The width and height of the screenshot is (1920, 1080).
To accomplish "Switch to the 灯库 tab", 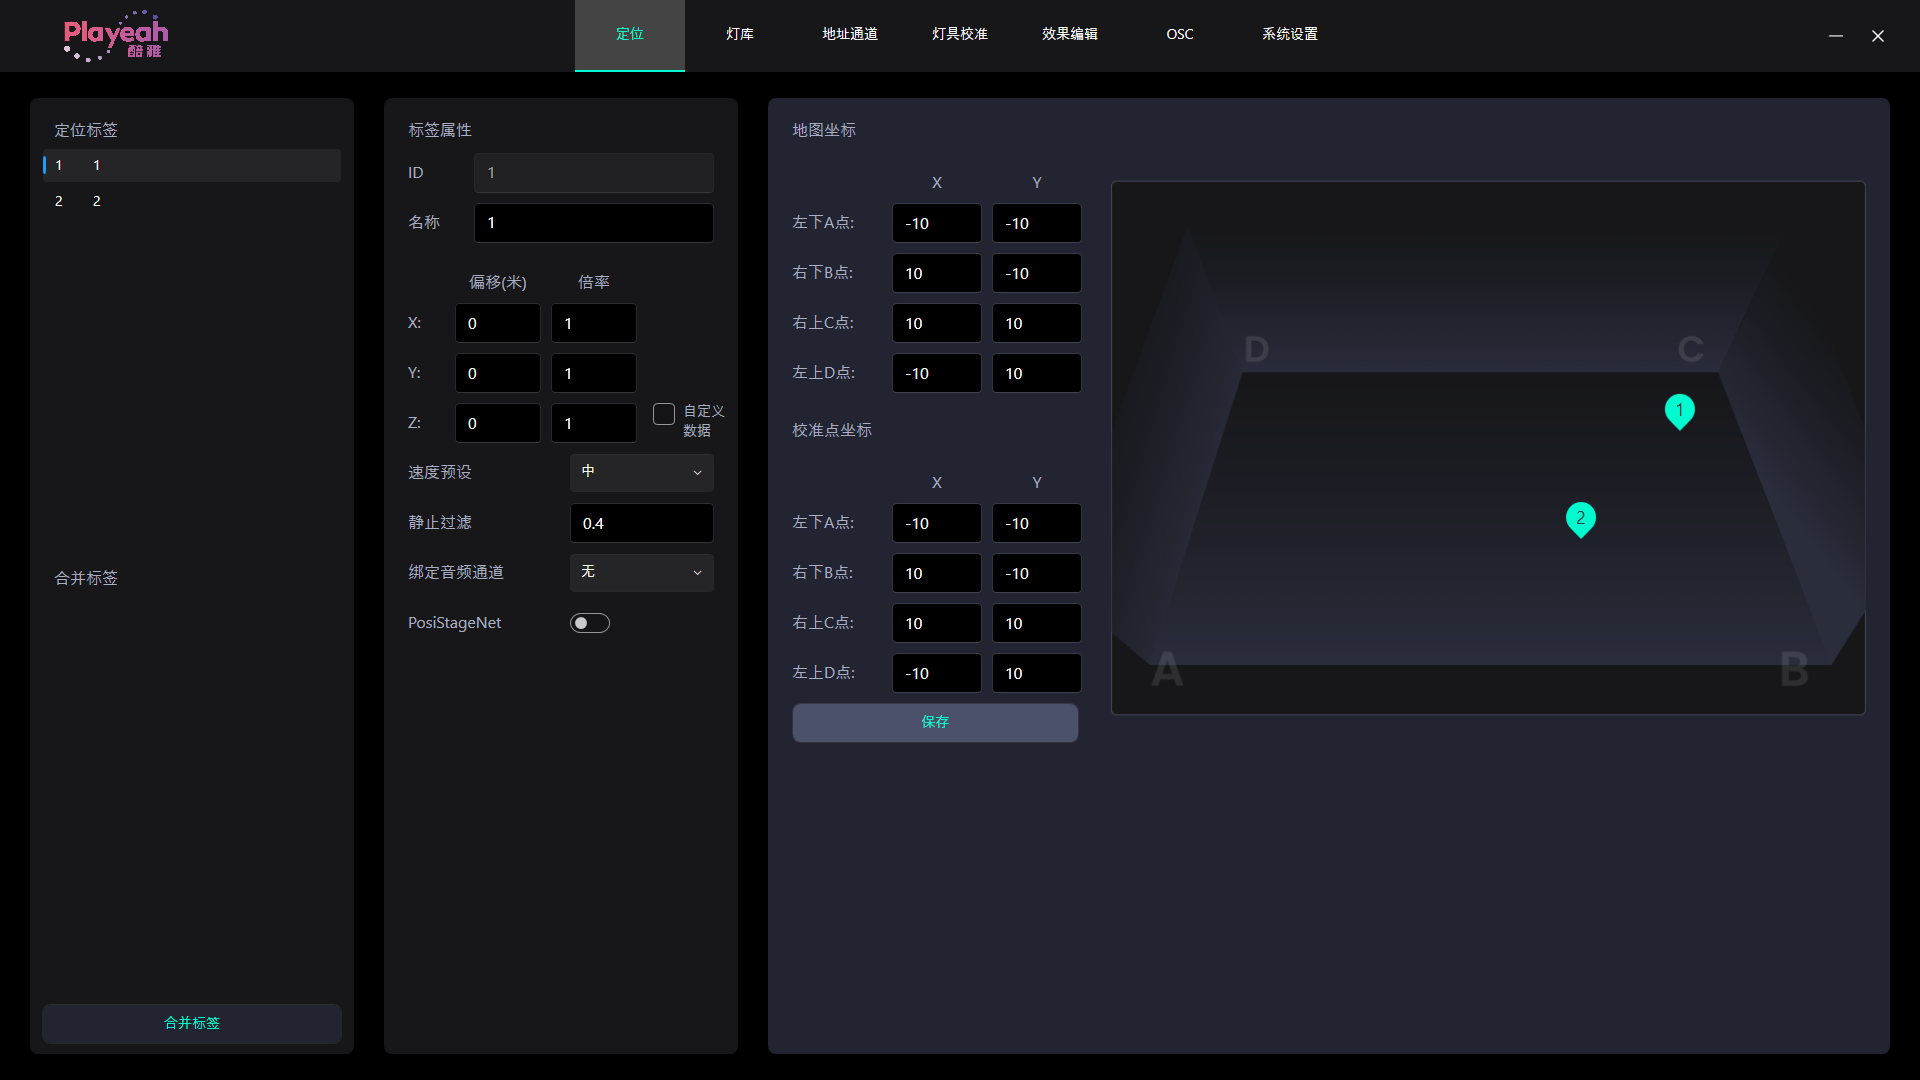I will (x=740, y=34).
